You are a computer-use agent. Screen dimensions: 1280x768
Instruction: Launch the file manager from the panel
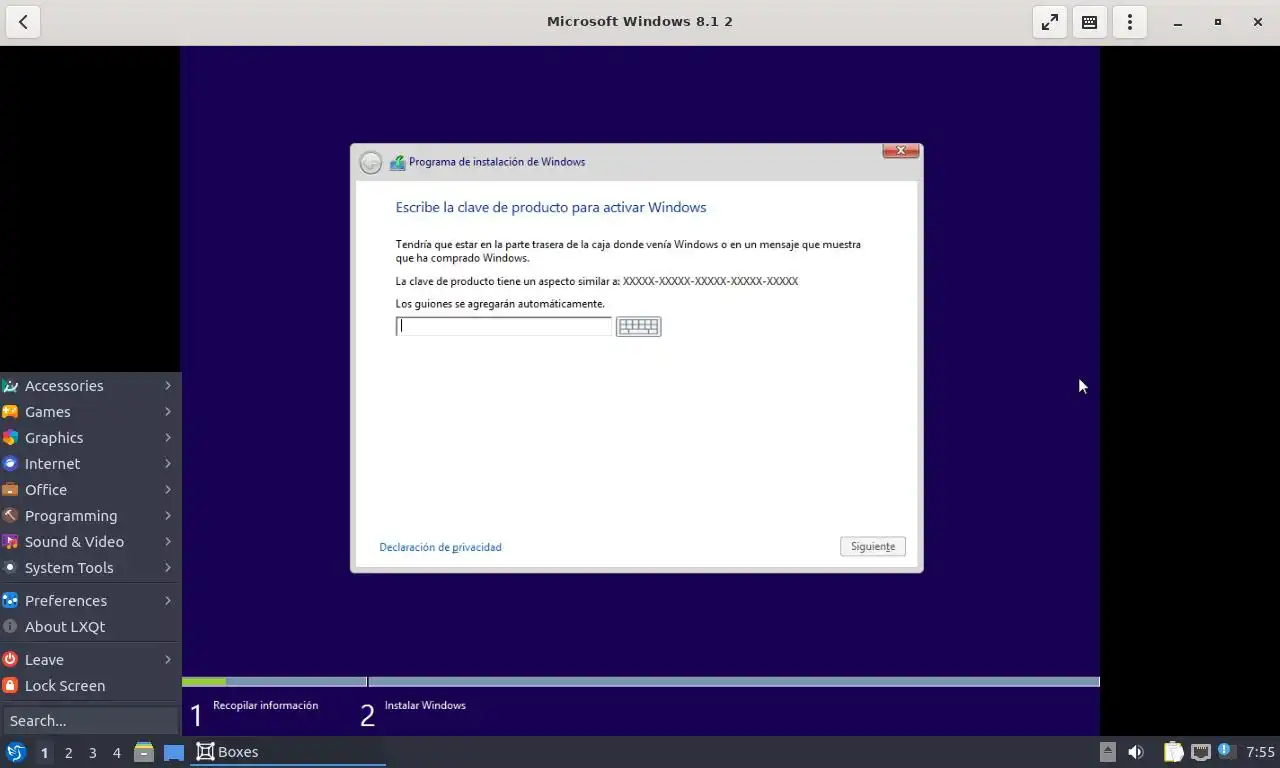(144, 752)
